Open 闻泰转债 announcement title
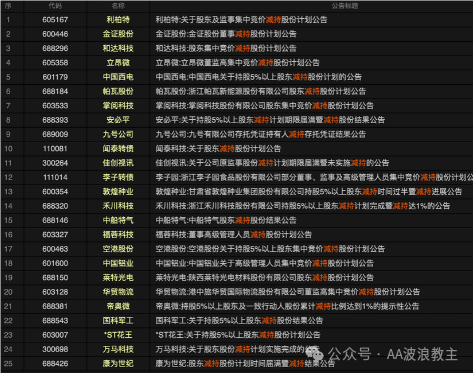473x373 pixels. (x=218, y=149)
